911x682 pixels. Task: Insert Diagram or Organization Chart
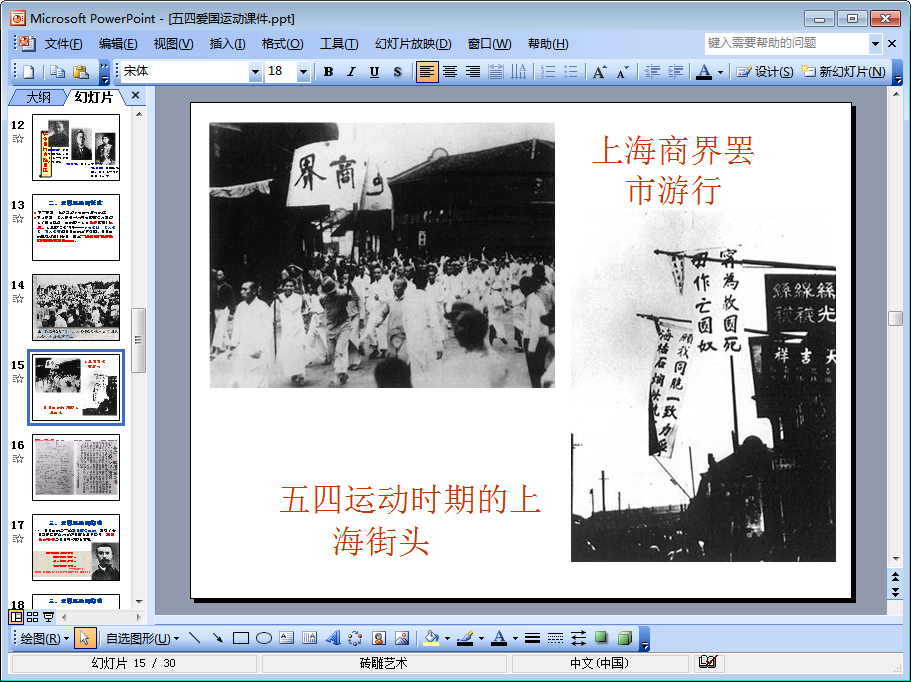coord(356,638)
